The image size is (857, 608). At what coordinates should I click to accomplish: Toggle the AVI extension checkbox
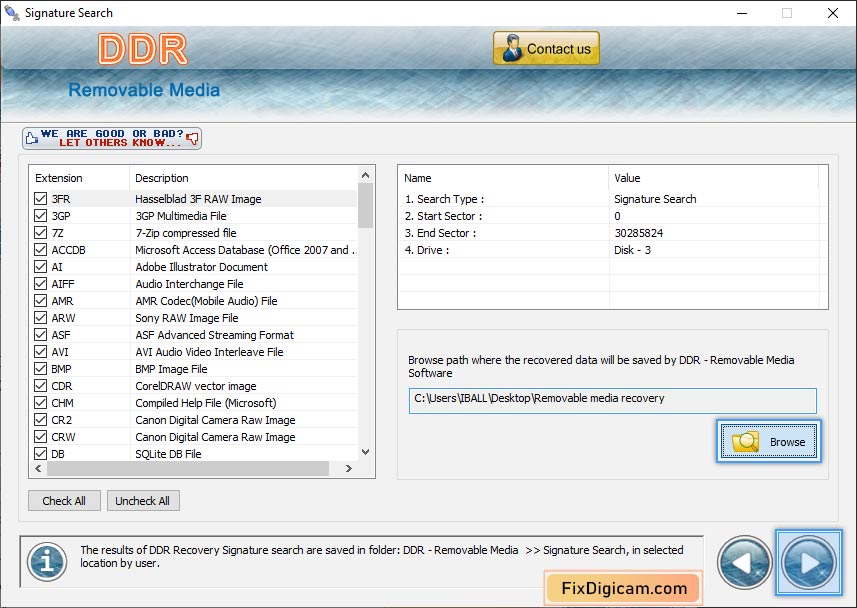point(40,351)
